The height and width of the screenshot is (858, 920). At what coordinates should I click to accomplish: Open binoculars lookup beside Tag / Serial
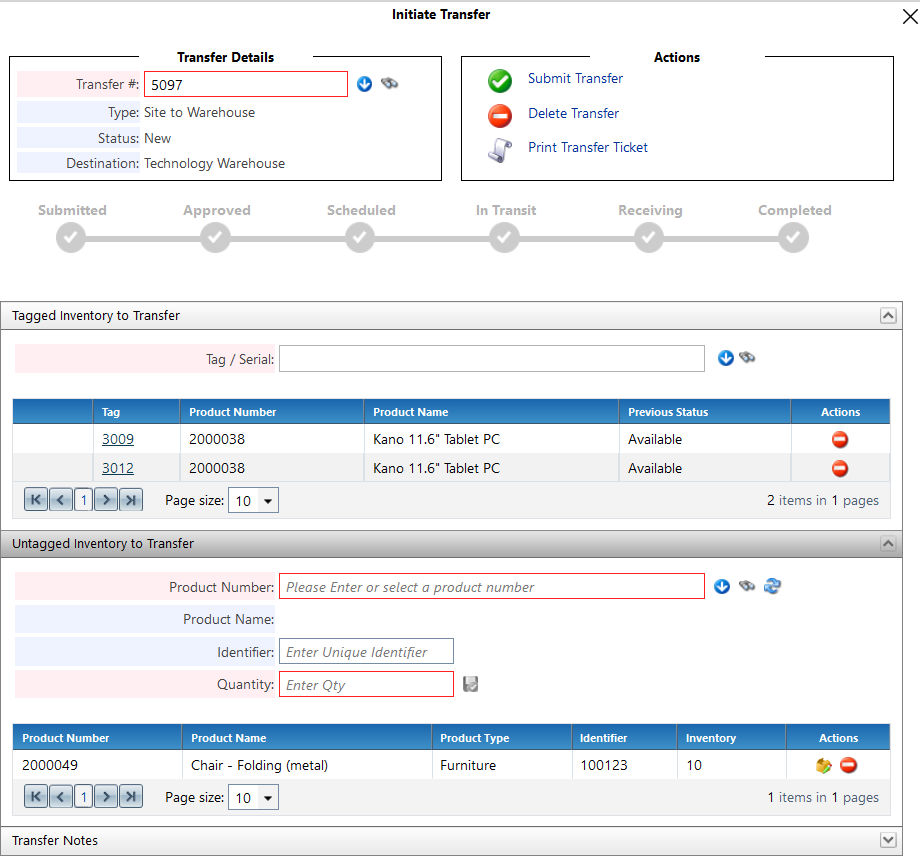click(x=747, y=357)
